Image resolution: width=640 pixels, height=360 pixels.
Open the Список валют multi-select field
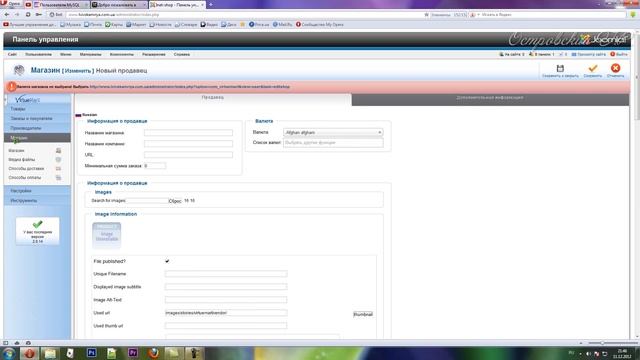click(x=333, y=142)
